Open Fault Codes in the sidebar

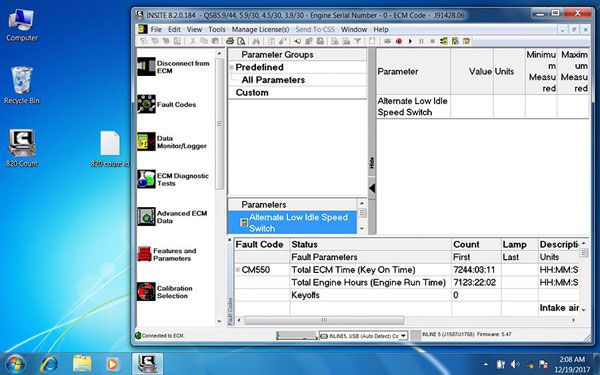tap(167, 104)
